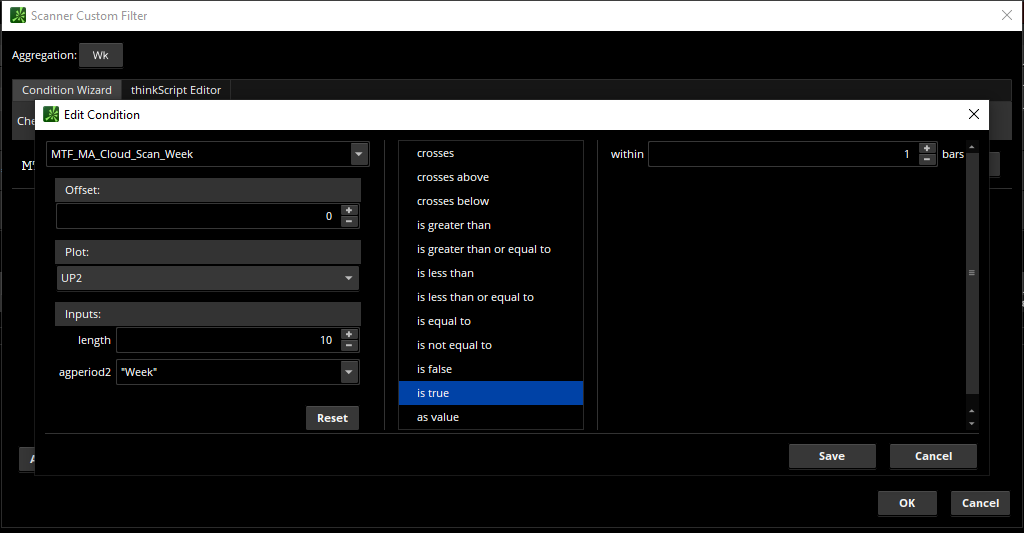Decrease the length input with minus button
1024x533 pixels.
click(x=348, y=345)
